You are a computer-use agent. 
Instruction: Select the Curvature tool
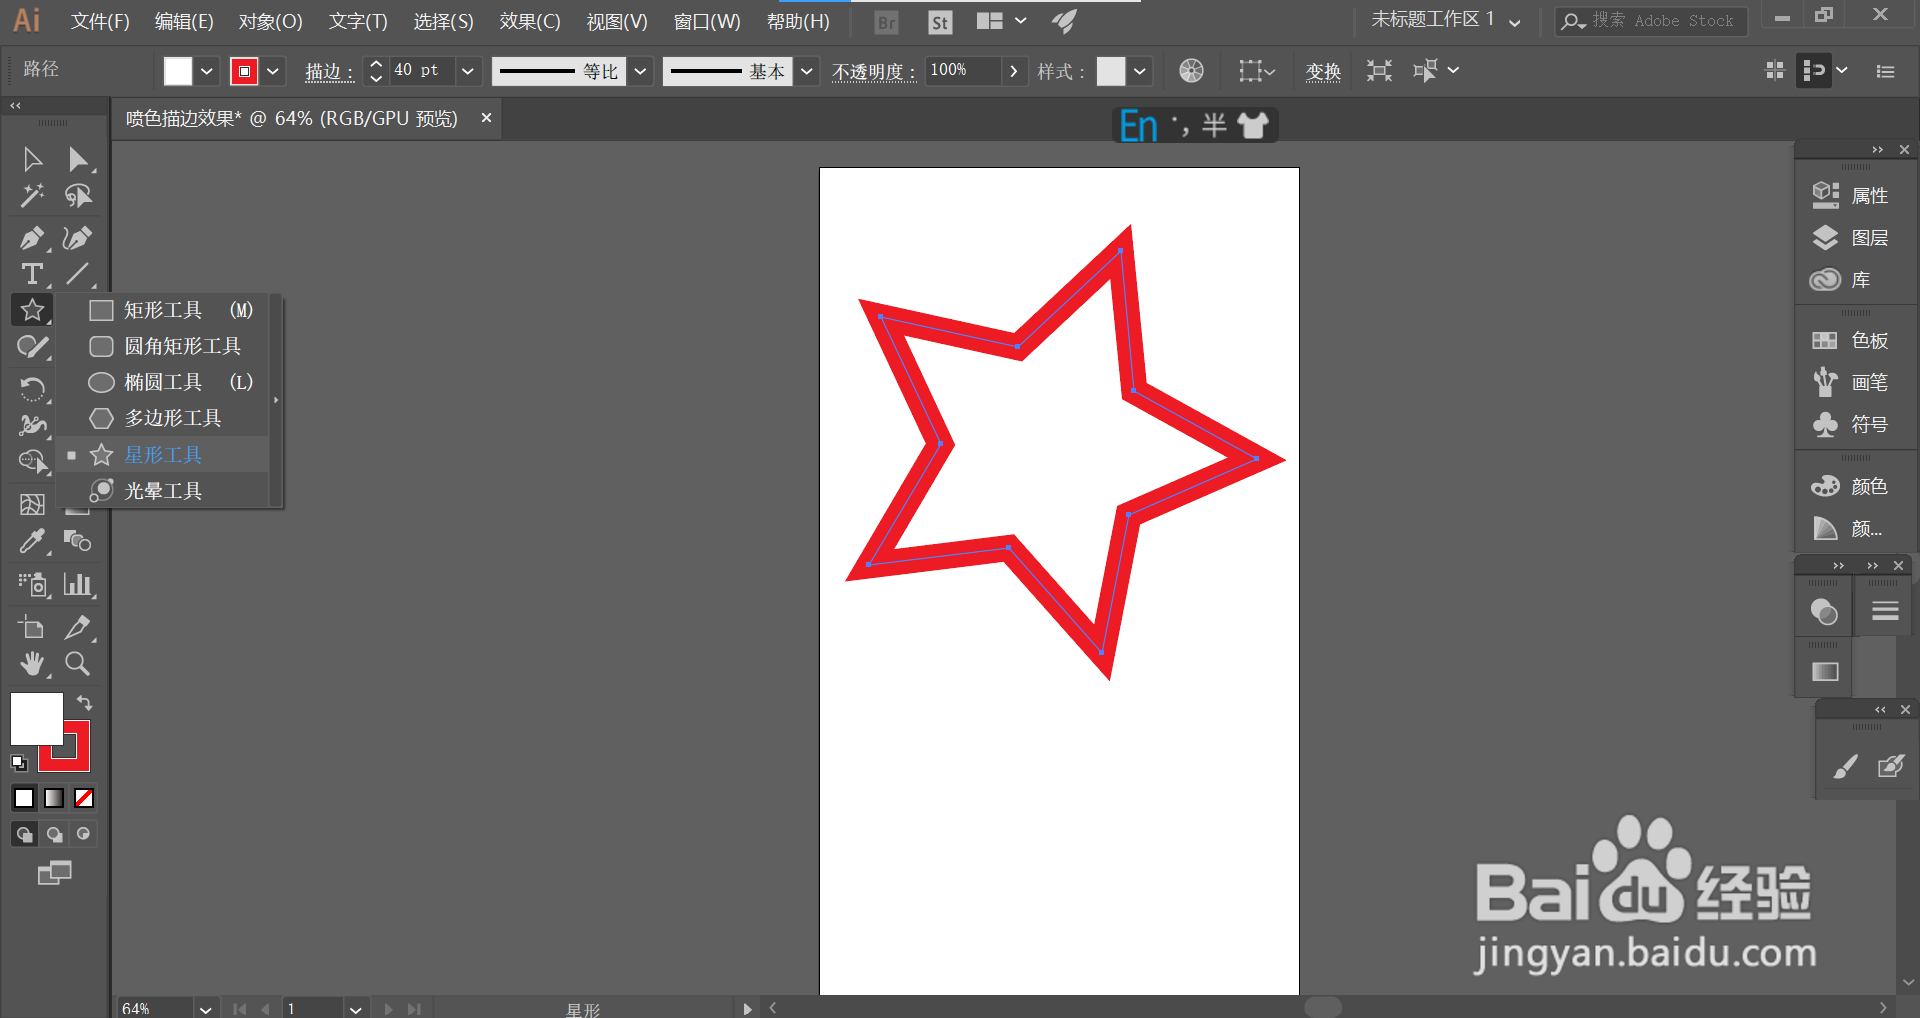coord(77,238)
